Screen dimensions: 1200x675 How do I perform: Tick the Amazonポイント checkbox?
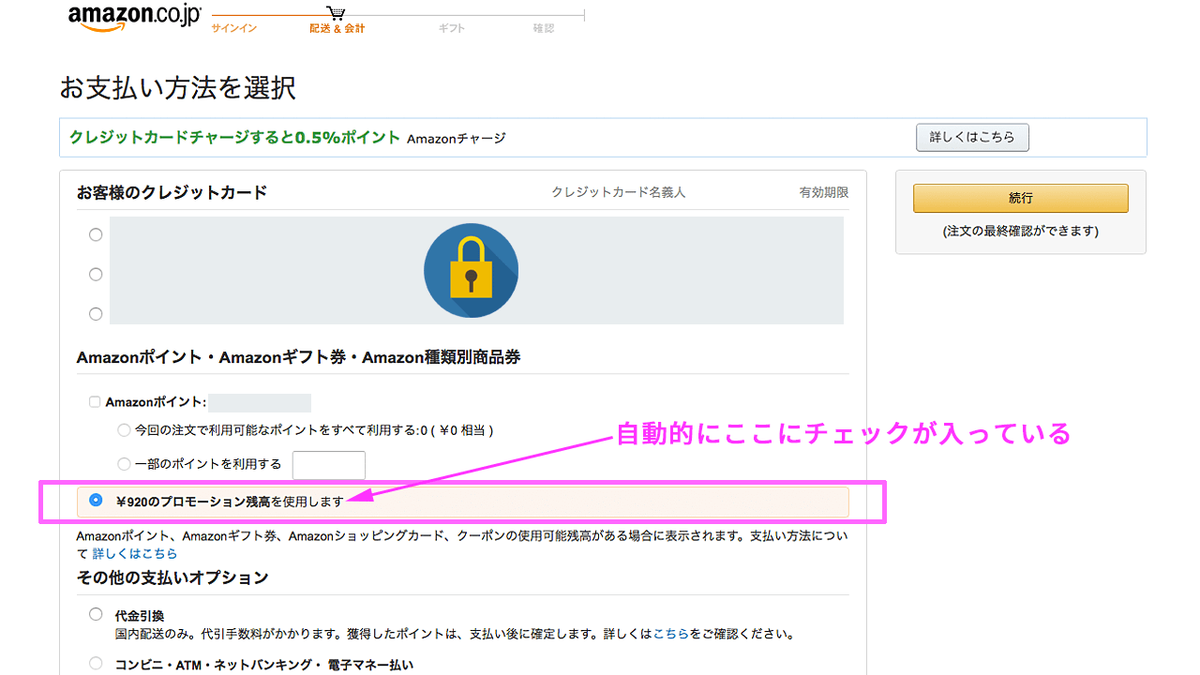[x=95, y=402]
